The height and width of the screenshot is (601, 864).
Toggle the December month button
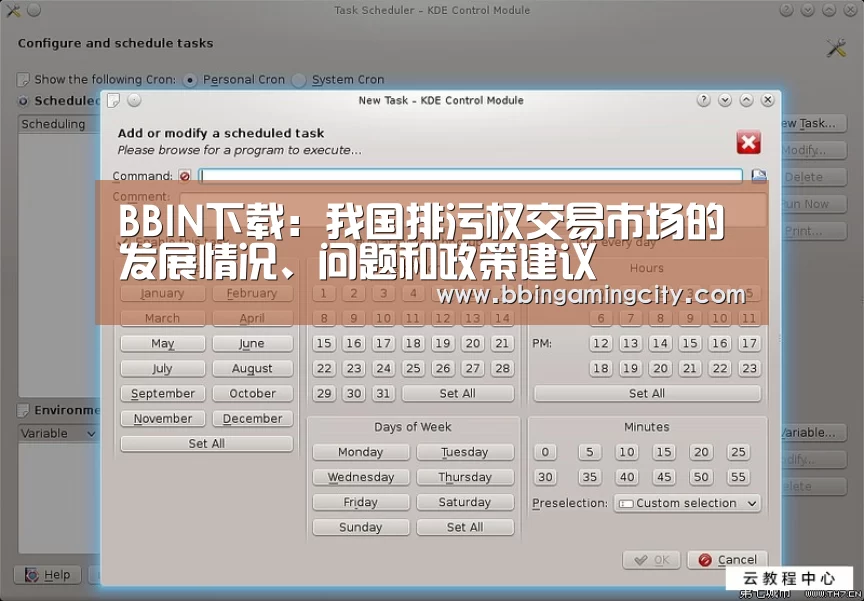pyautogui.click(x=252, y=419)
